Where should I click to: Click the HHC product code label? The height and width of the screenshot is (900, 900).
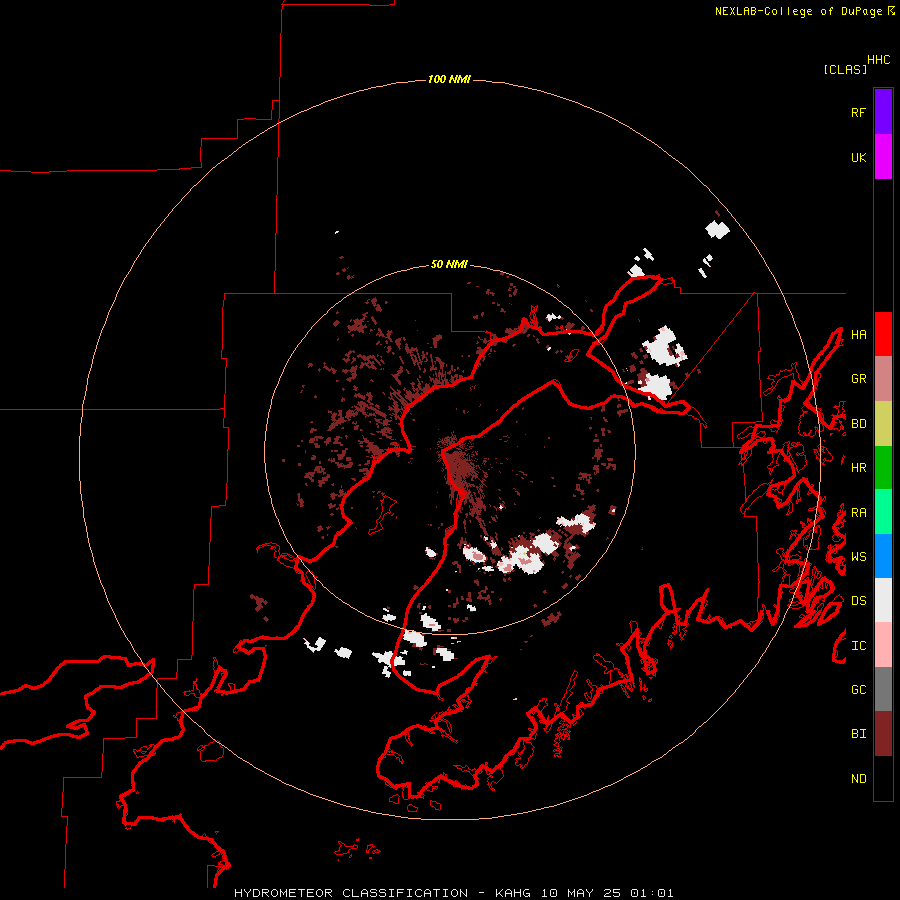(x=879, y=60)
